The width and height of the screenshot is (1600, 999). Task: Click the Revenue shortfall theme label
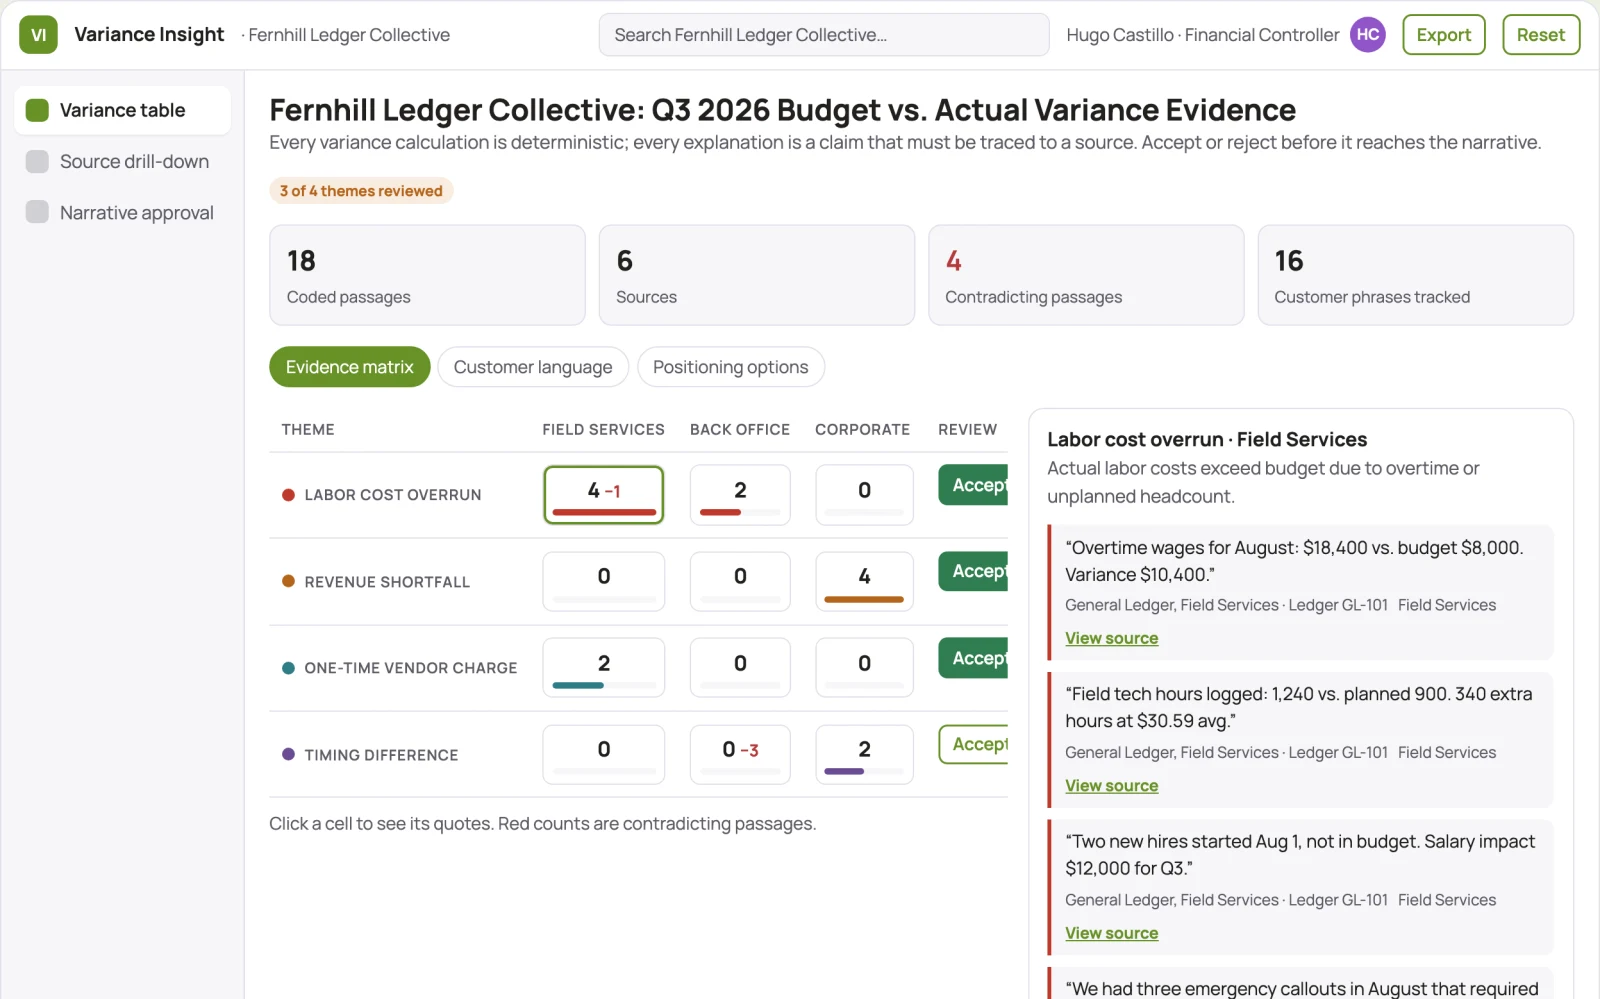(x=387, y=582)
